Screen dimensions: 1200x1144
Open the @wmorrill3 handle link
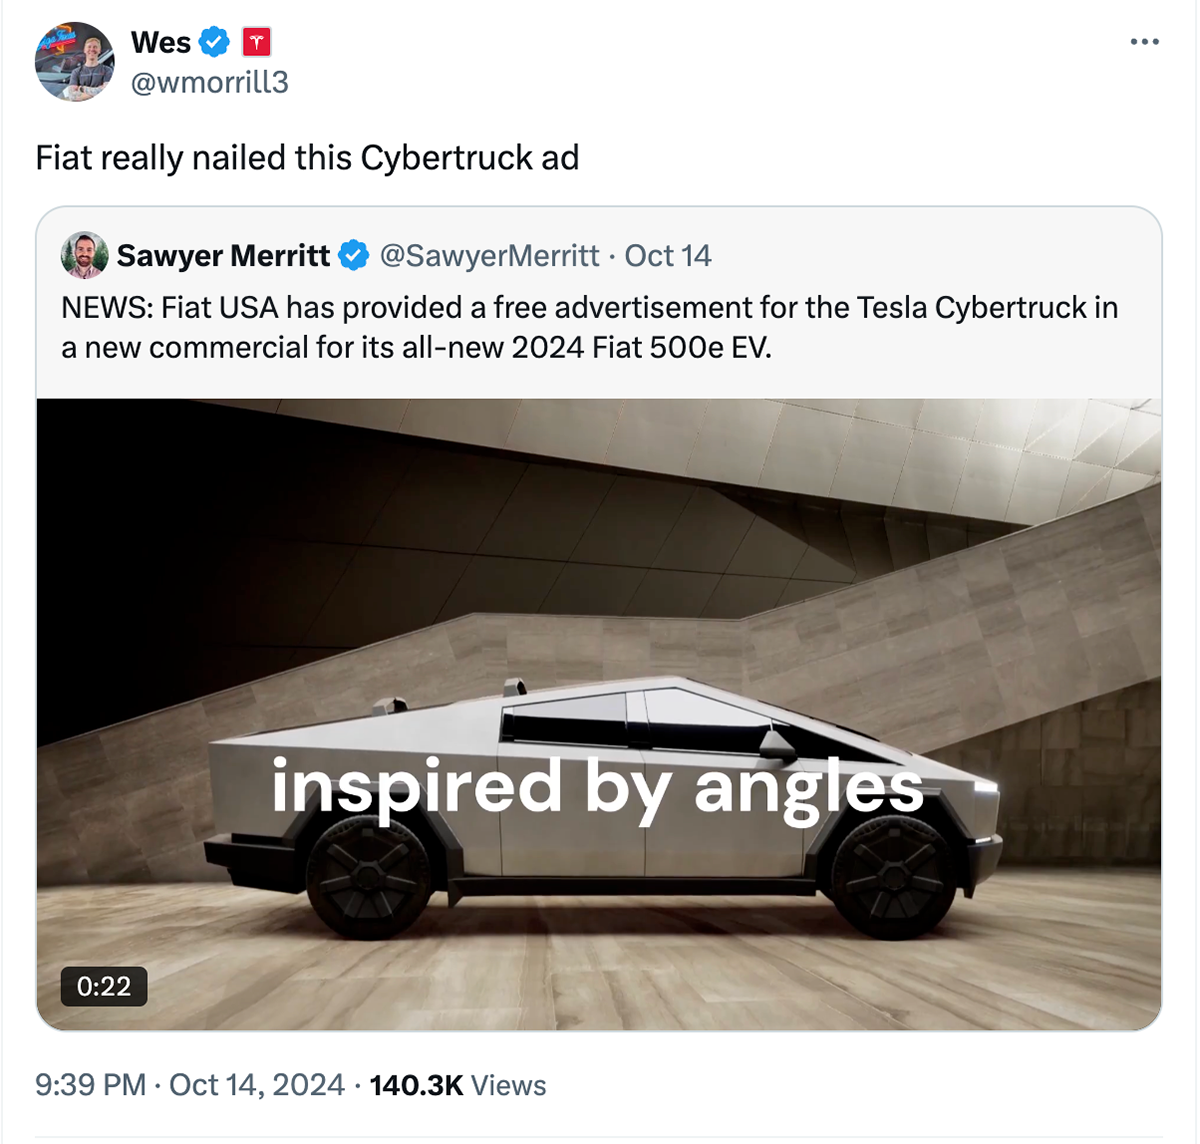pos(209,82)
